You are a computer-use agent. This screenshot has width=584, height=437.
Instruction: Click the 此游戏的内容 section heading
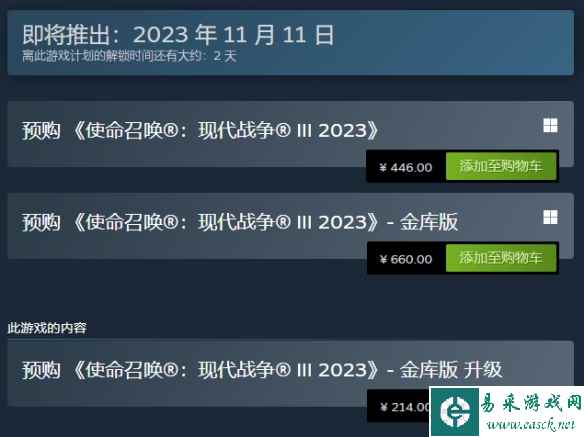(x=47, y=328)
